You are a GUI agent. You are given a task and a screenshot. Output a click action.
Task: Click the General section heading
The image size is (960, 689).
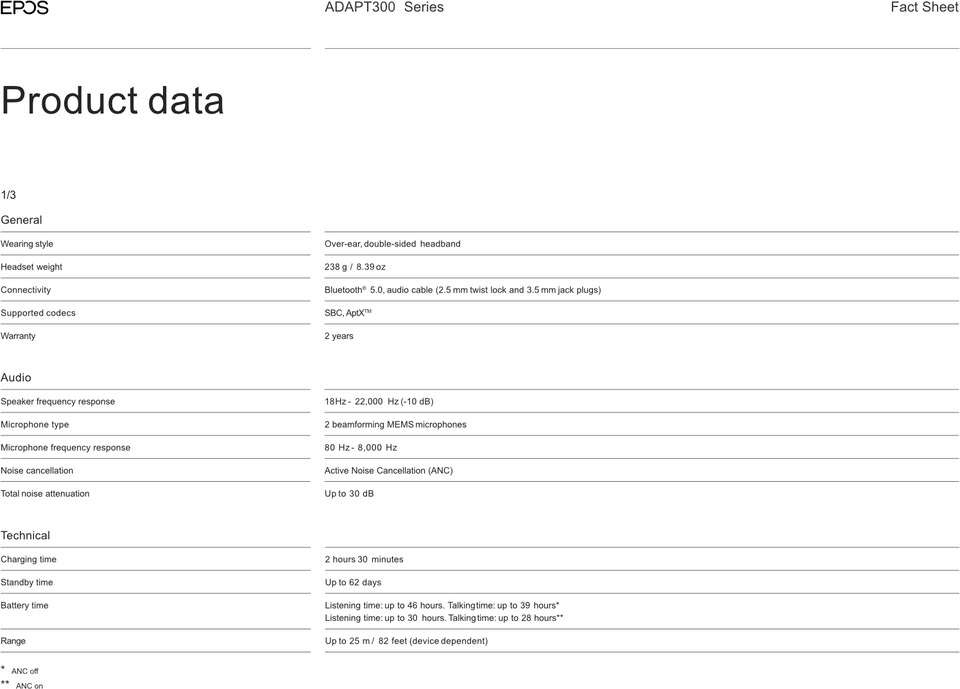pyautogui.click(x=21, y=220)
